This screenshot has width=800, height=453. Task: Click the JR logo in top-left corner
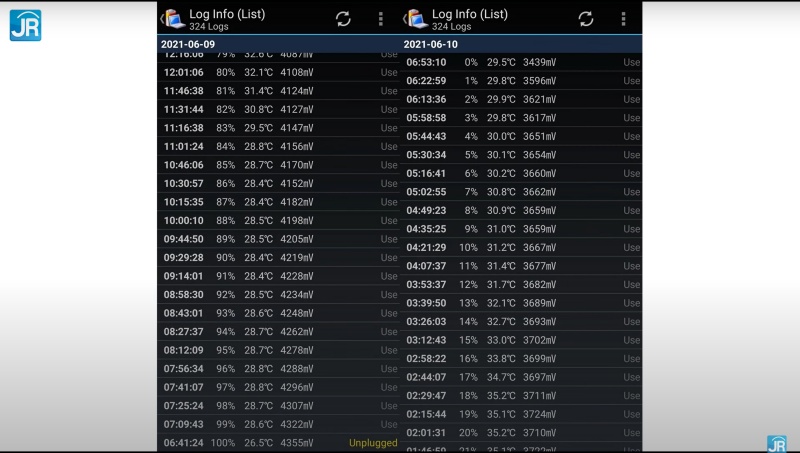click(x=25, y=25)
